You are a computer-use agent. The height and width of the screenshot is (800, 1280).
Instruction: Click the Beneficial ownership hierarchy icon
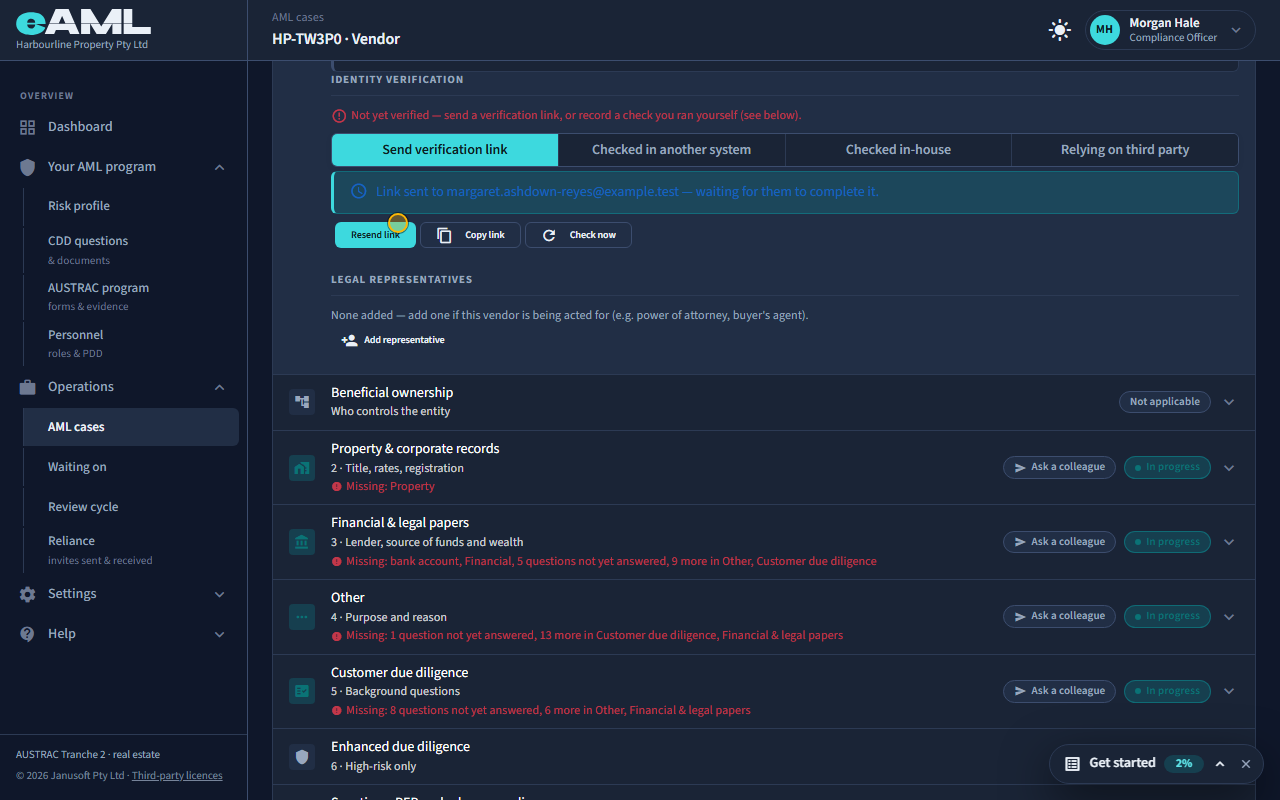click(302, 402)
